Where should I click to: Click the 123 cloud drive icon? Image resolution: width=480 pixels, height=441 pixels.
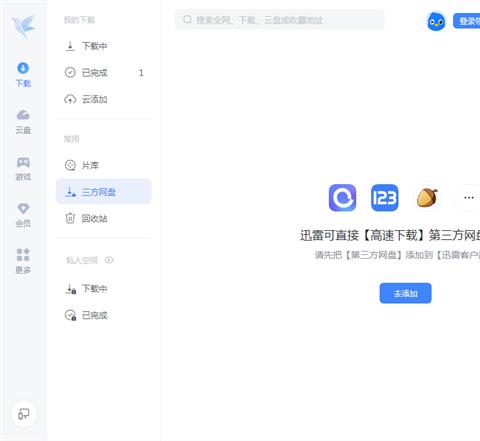click(x=385, y=198)
